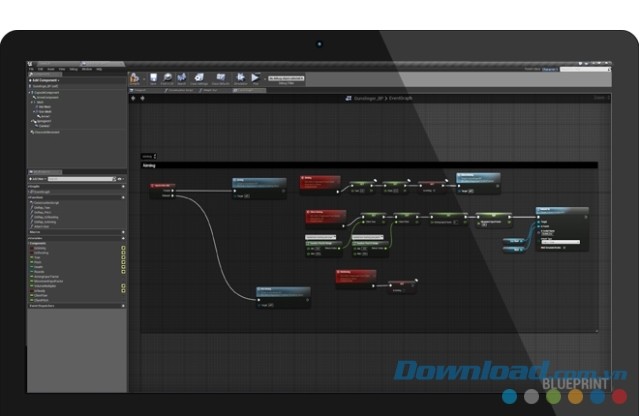Open the Edit menu
639x416 pixels.
tap(40, 69)
